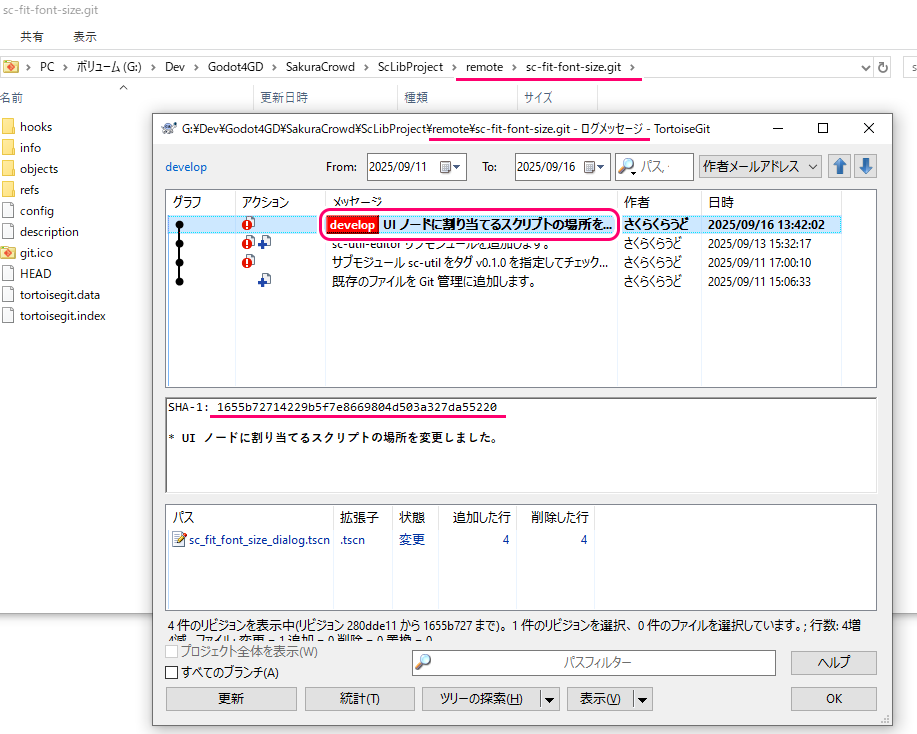Open the hooks folder

[35, 127]
